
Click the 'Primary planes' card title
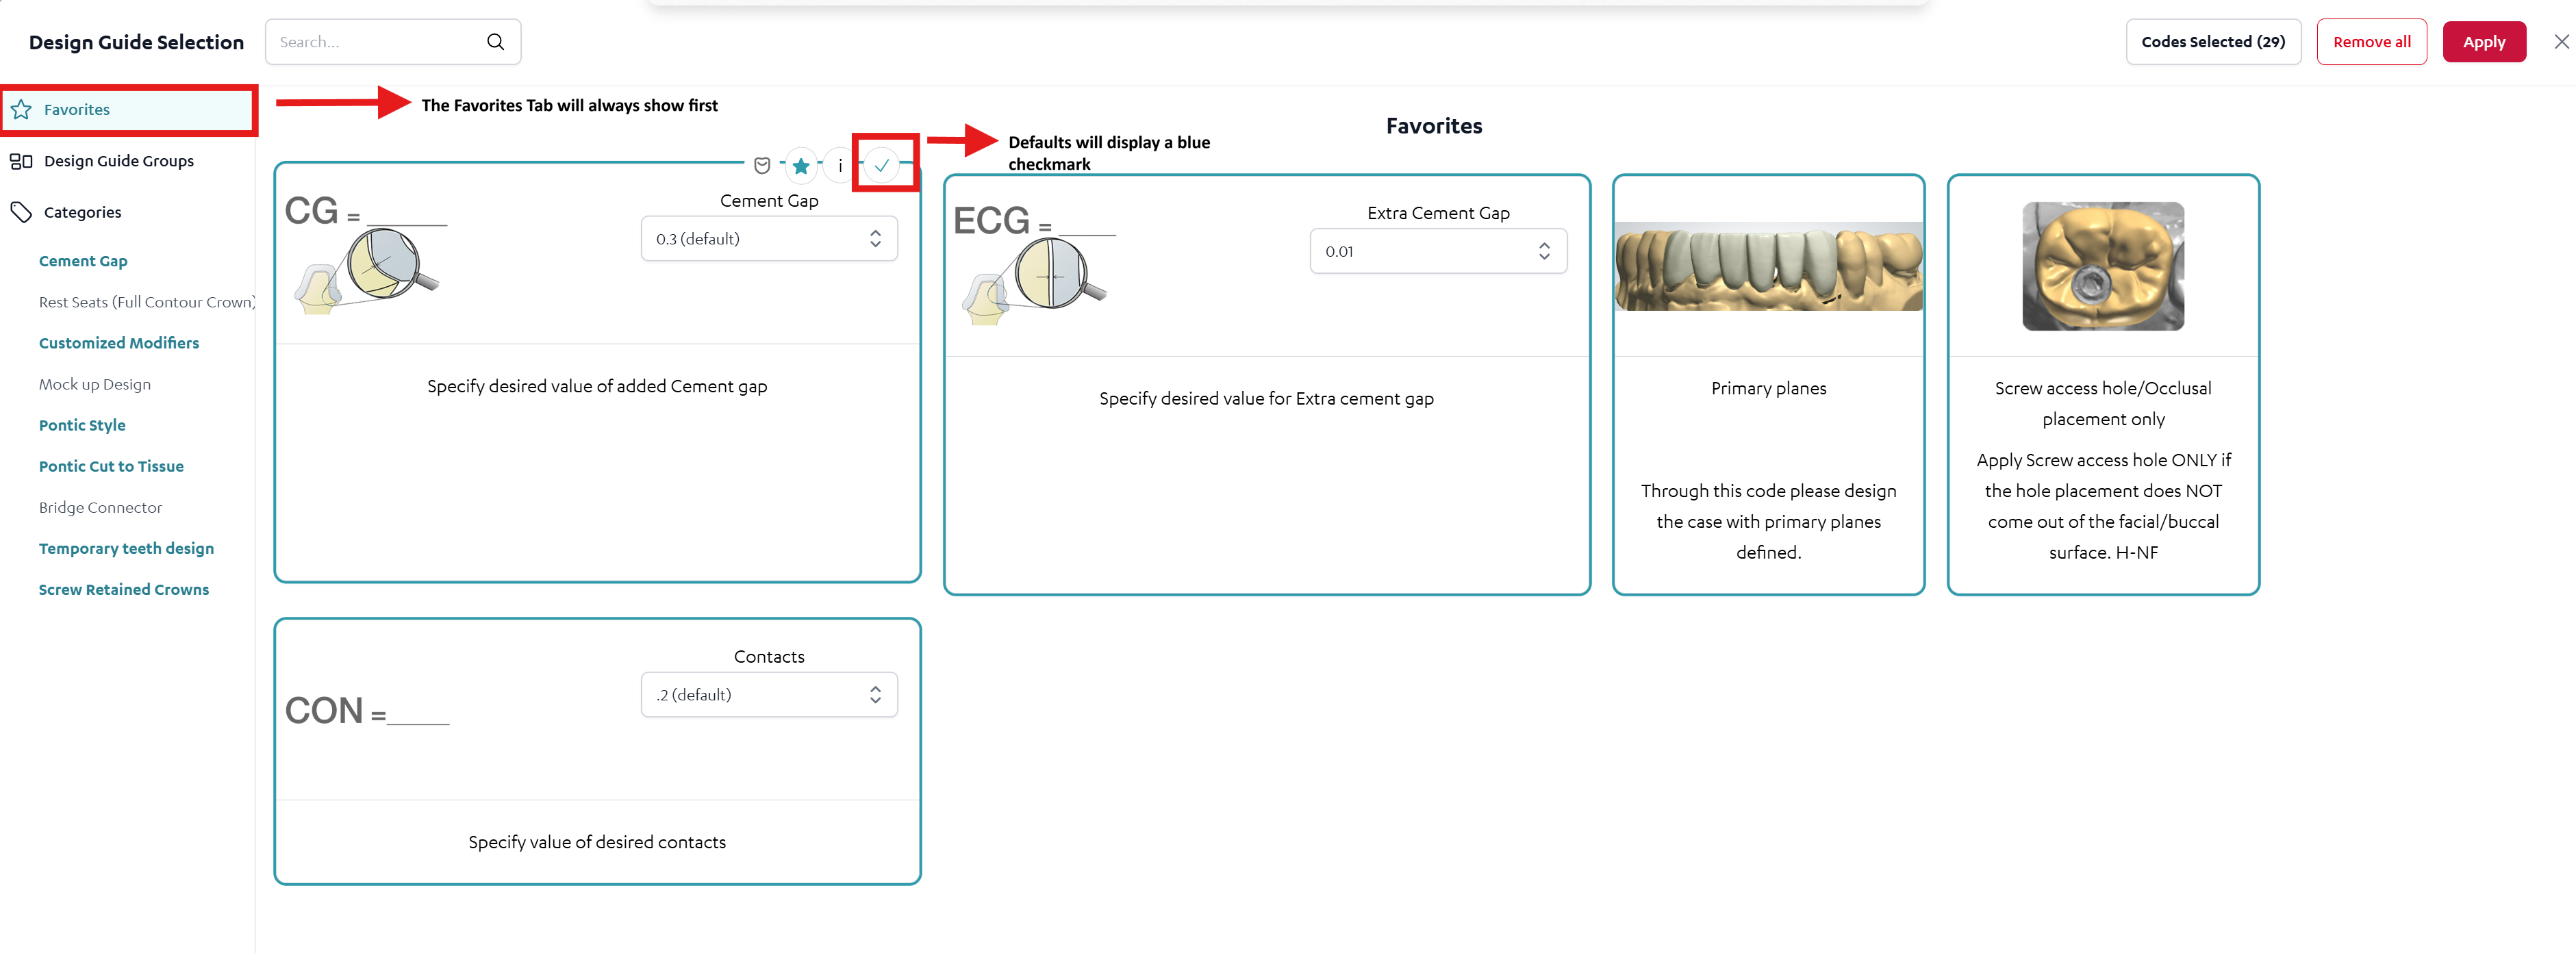tap(1768, 388)
